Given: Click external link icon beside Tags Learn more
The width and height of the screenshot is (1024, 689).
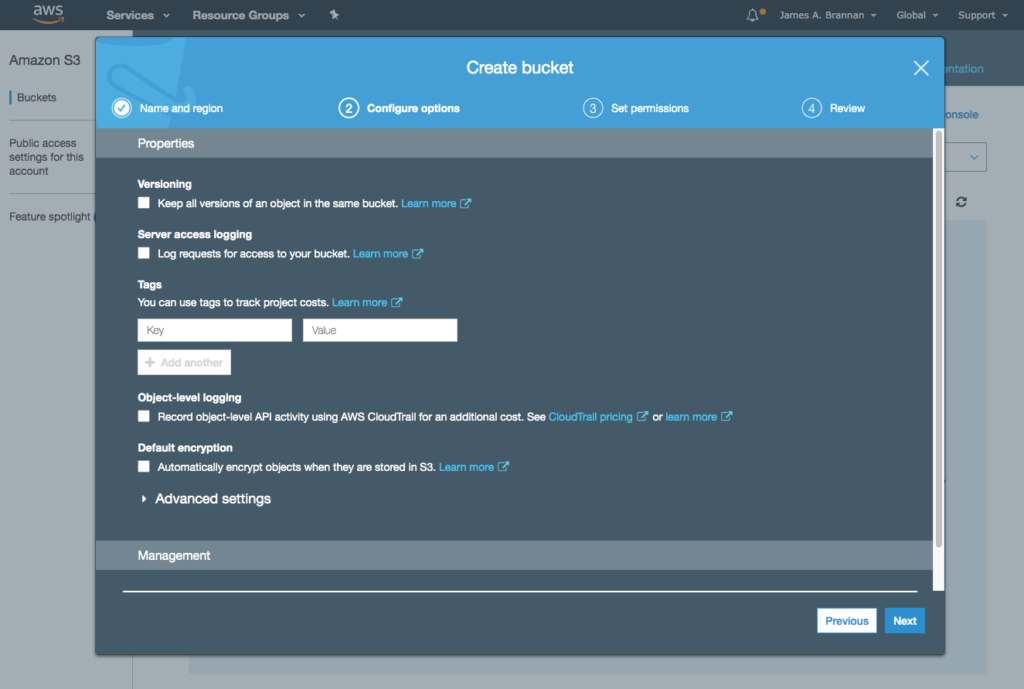Looking at the screenshot, I should pos(396,302).
